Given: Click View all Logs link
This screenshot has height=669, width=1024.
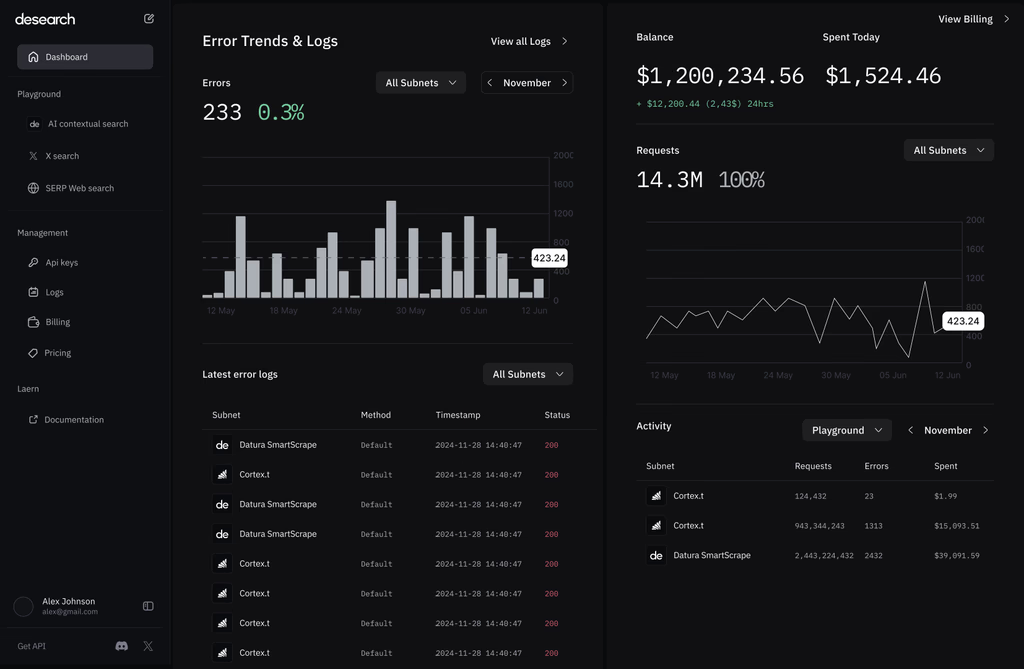Looking at the screenshot, I should (x=529, y=41).
